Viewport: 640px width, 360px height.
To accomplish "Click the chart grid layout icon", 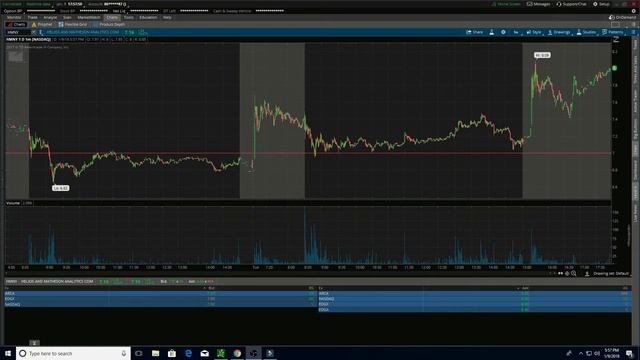I will coord(616,25).
